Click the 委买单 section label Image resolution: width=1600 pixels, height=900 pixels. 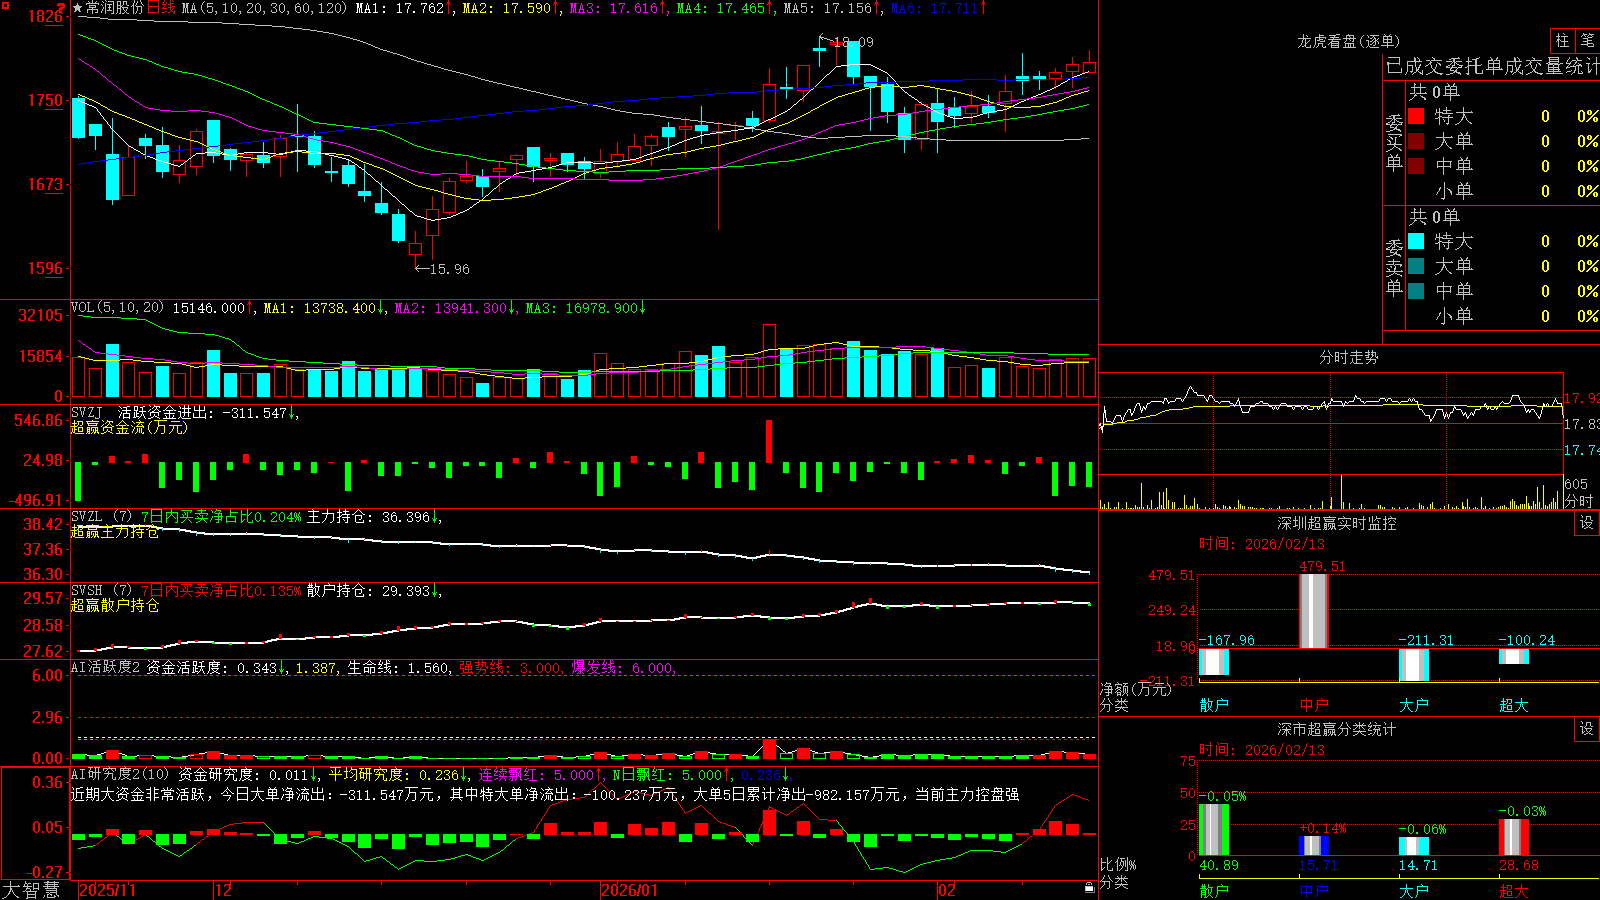pos(1394,142)
